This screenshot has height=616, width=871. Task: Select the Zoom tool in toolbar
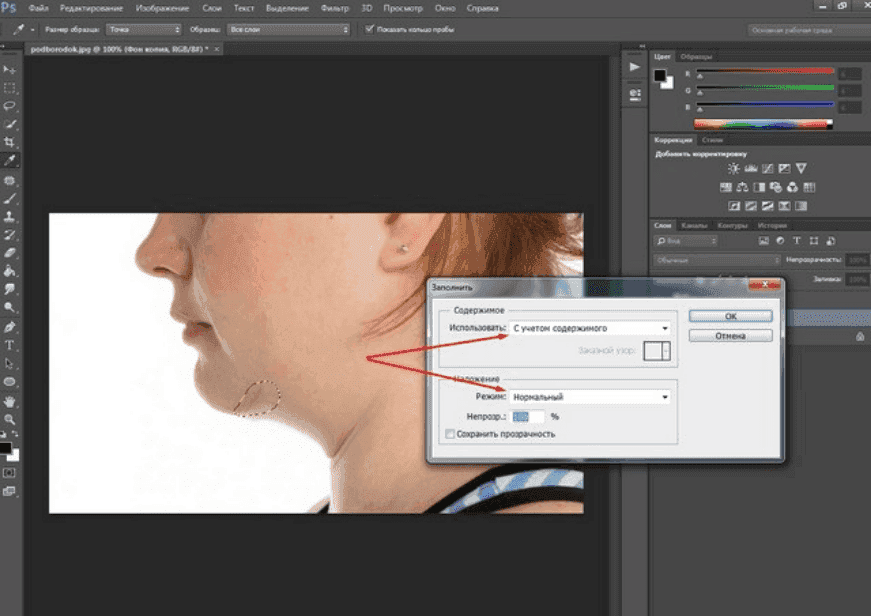pos(9,419)
